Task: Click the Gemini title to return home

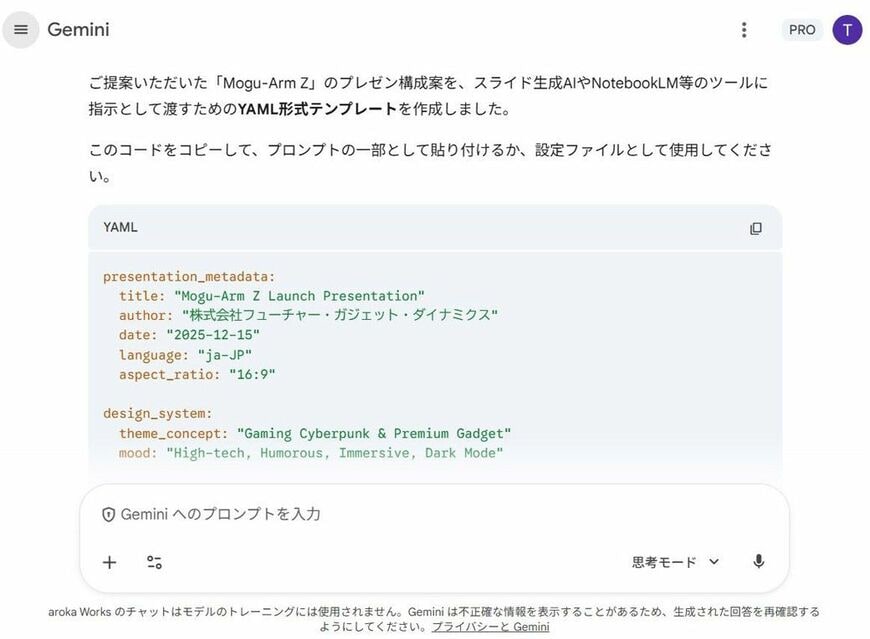Action: click(x=79, y=29)
